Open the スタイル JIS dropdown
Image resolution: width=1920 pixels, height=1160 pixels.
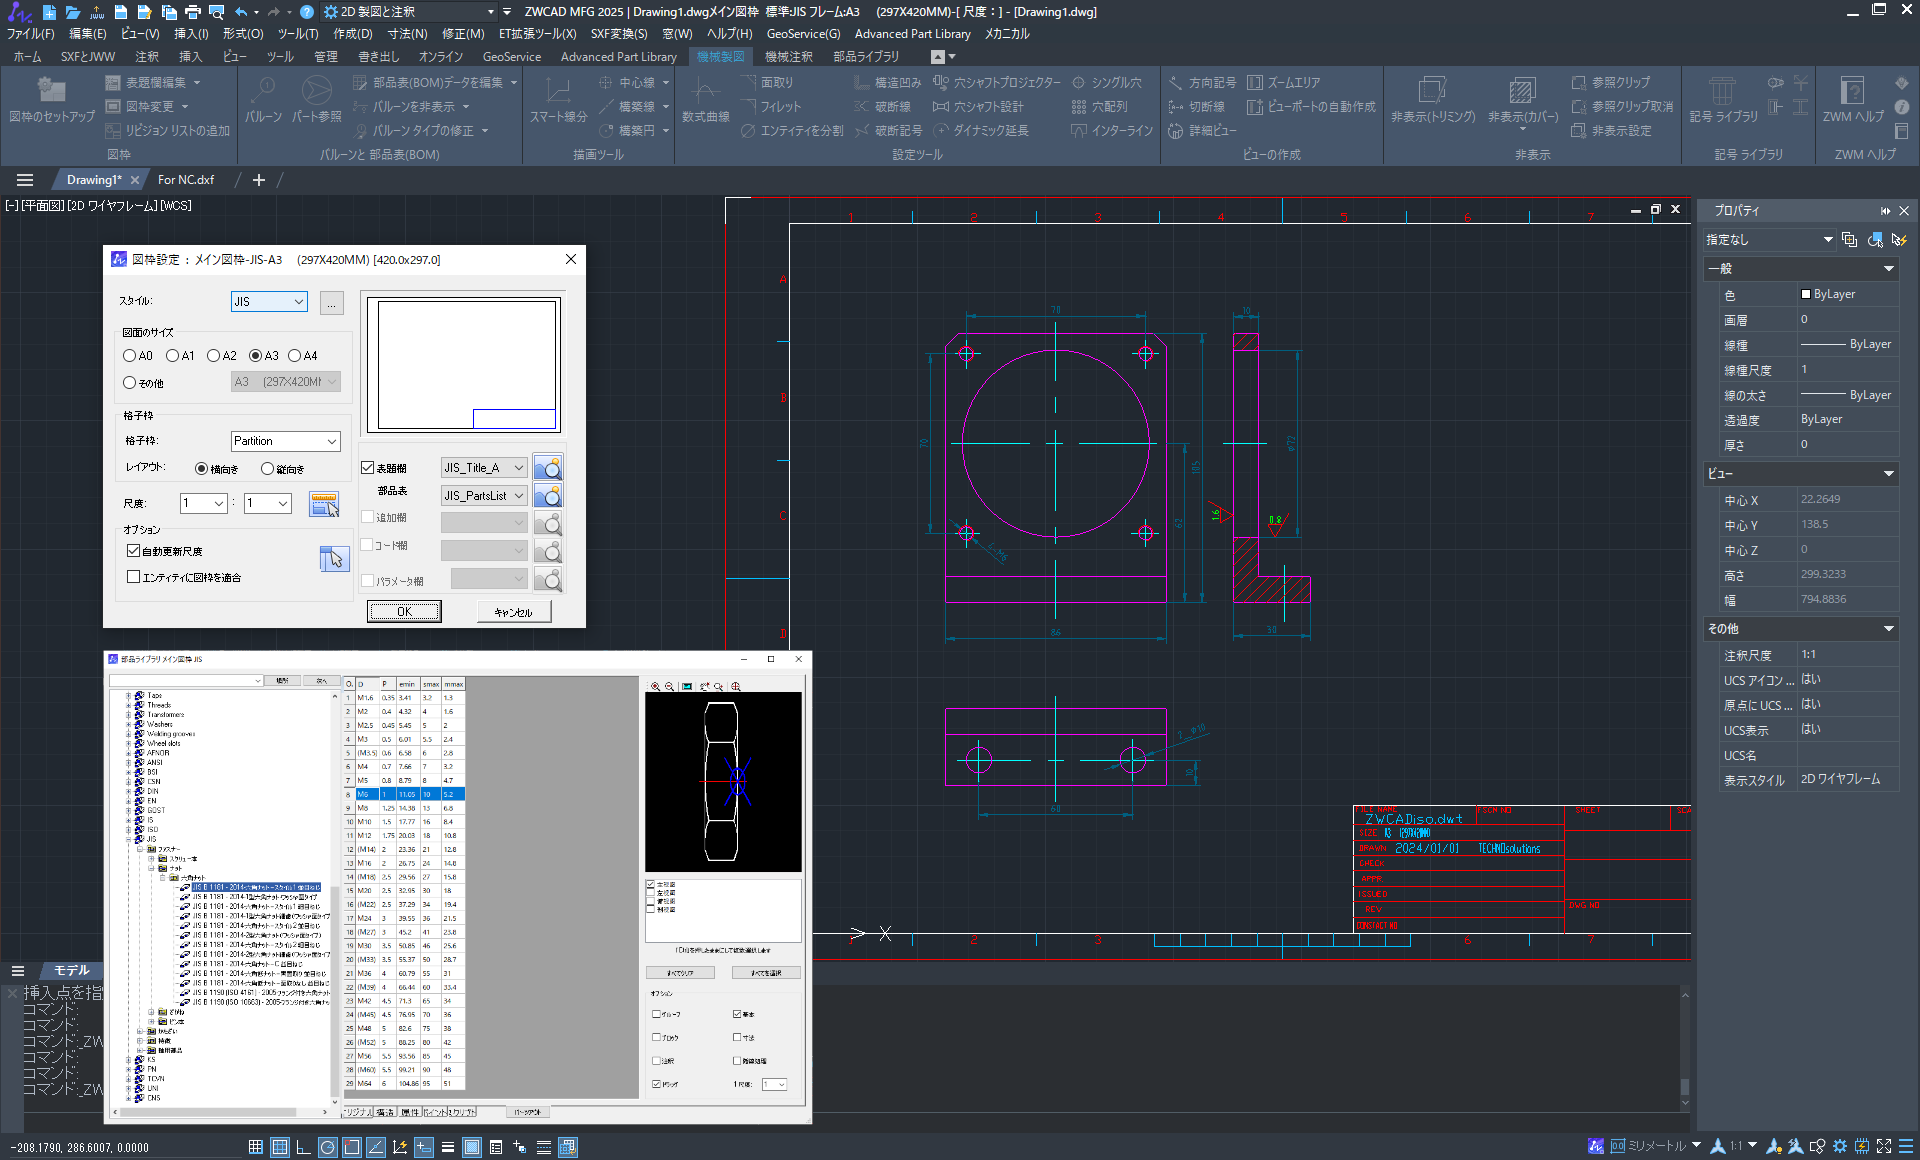[x=296, y=301]
